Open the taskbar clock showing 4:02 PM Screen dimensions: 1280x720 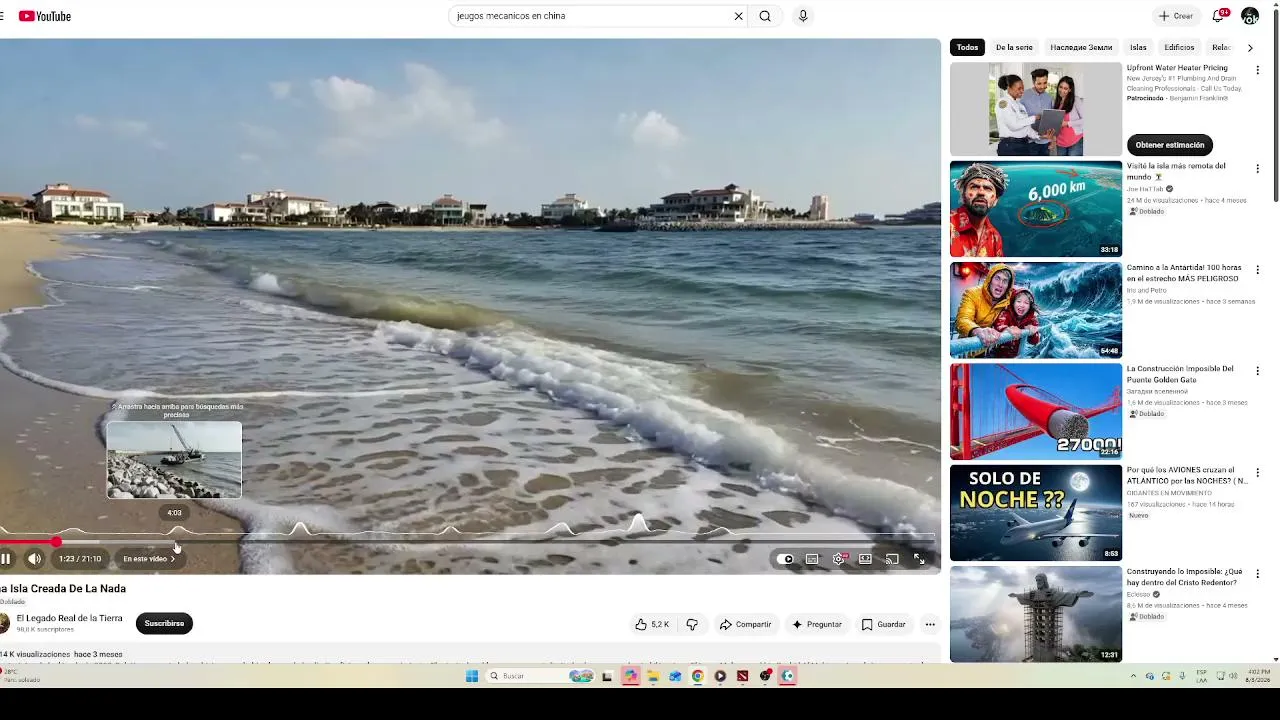tap(1257, 676)
